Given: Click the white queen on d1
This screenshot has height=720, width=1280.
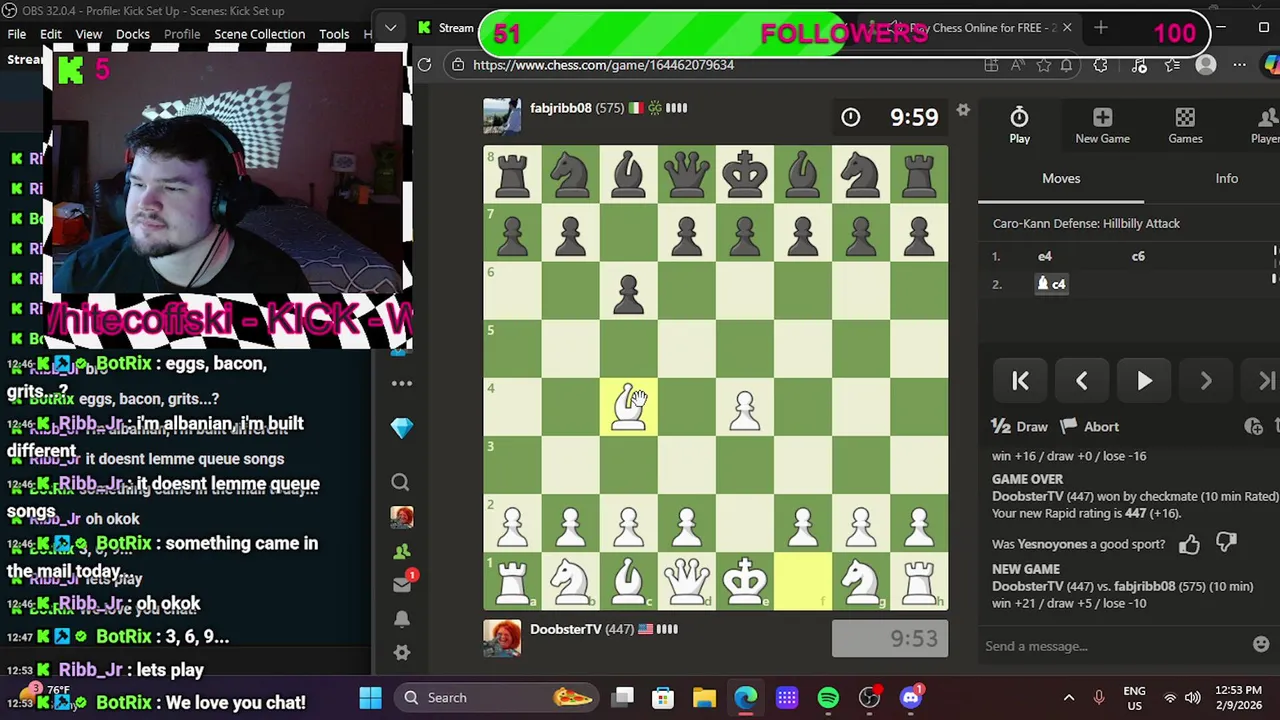Looking at the screenshot, I should point(687,581).
